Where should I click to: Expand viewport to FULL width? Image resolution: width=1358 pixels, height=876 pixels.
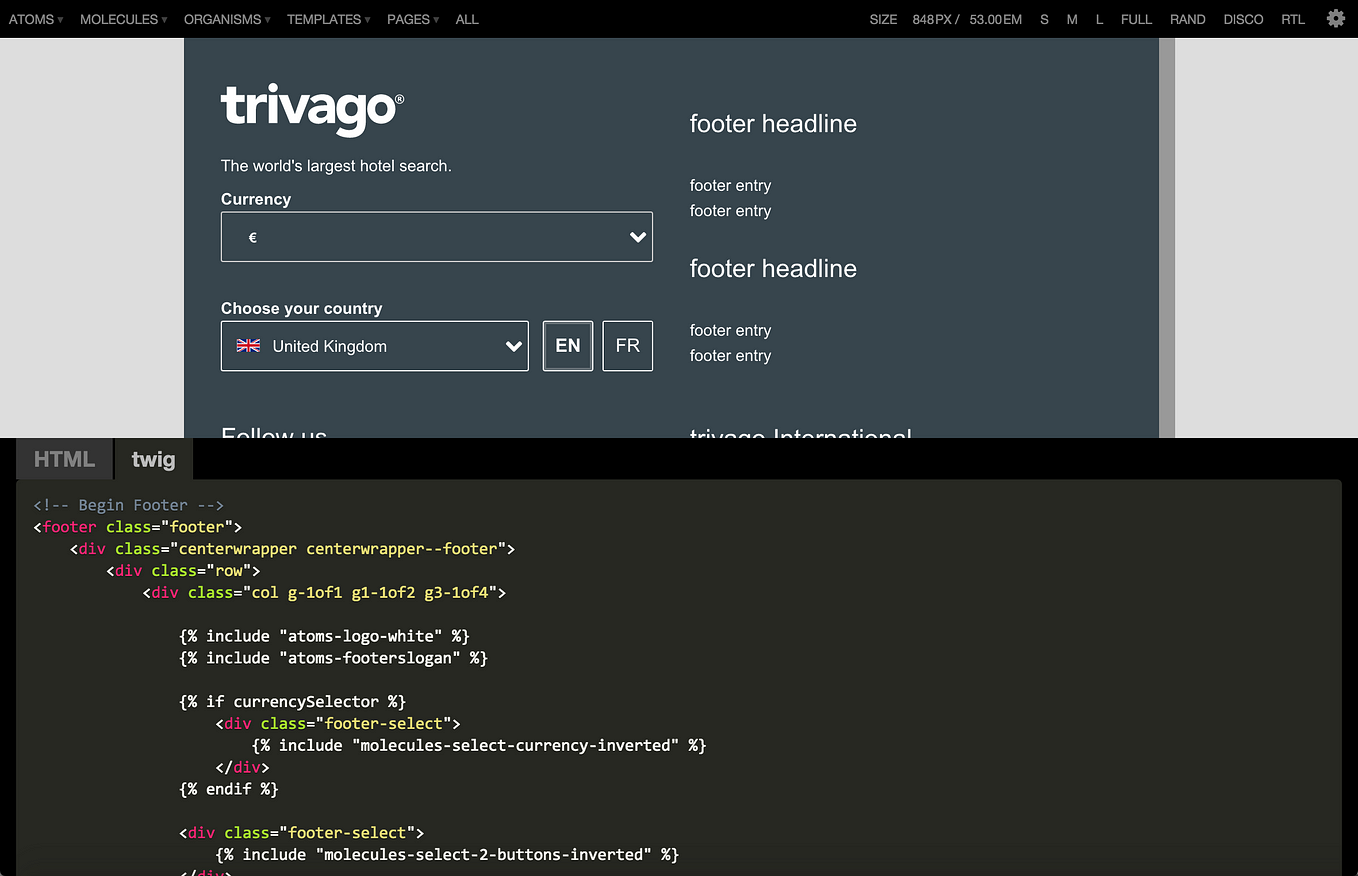coord(1136,18)
